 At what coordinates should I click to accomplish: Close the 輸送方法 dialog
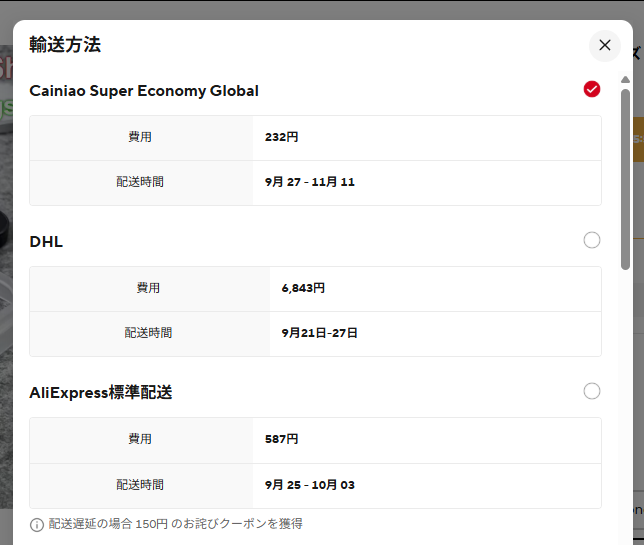pyautogui.click(x=604, y=45)
